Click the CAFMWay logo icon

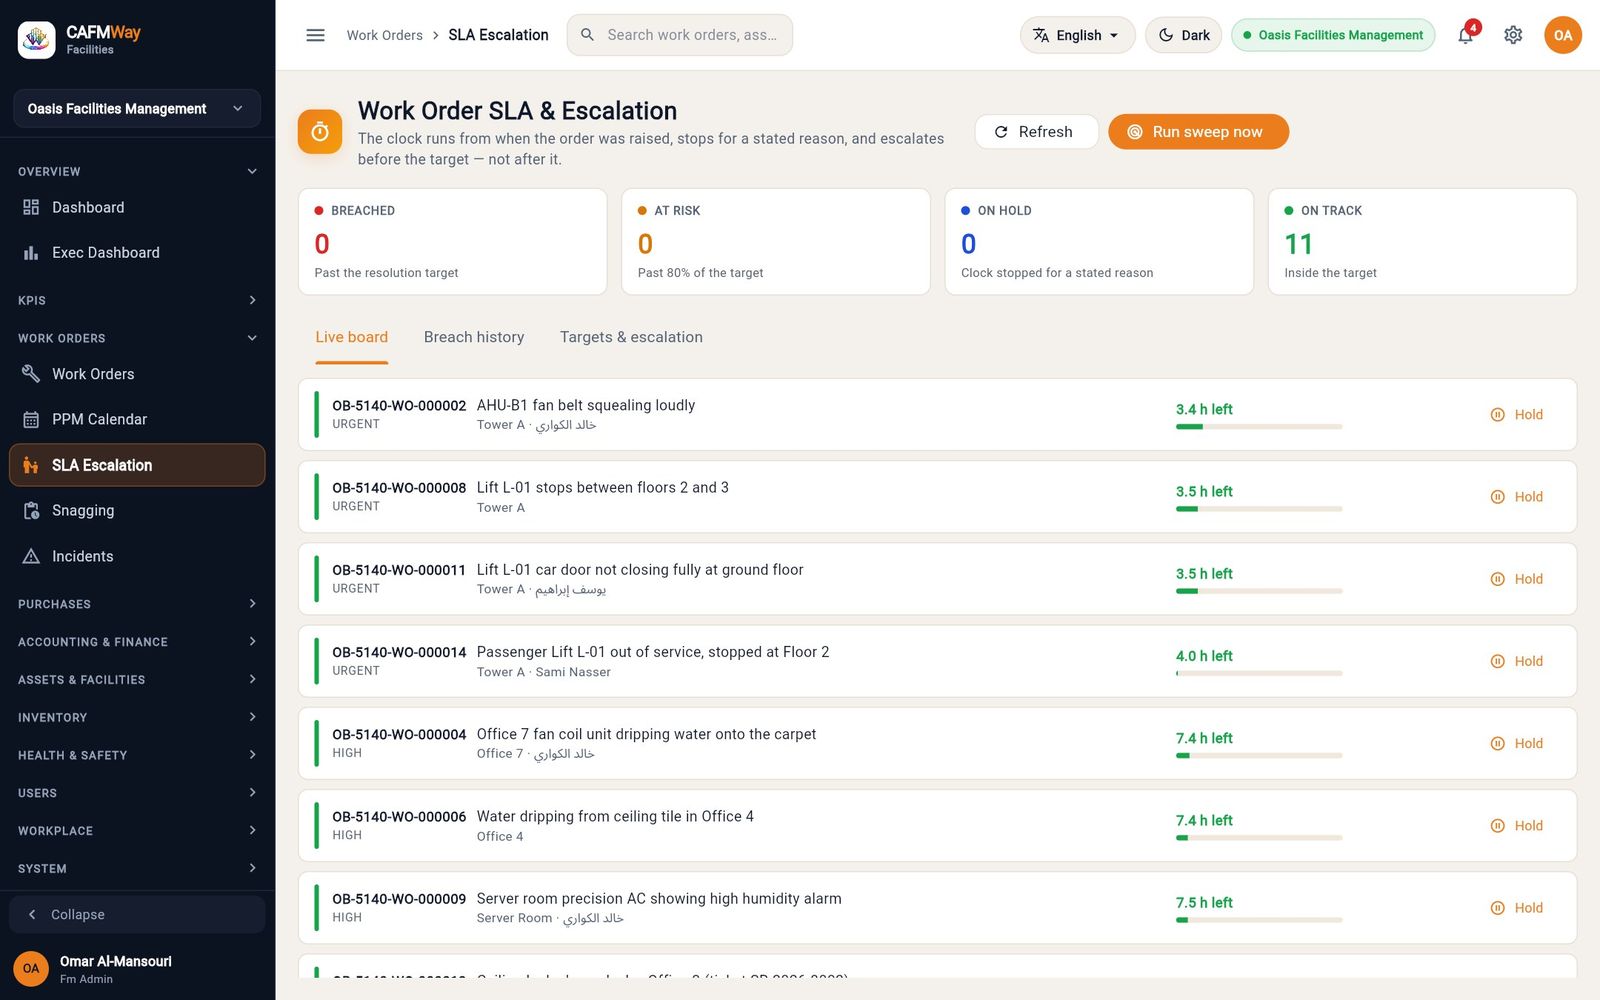click(x=36, y=40)
